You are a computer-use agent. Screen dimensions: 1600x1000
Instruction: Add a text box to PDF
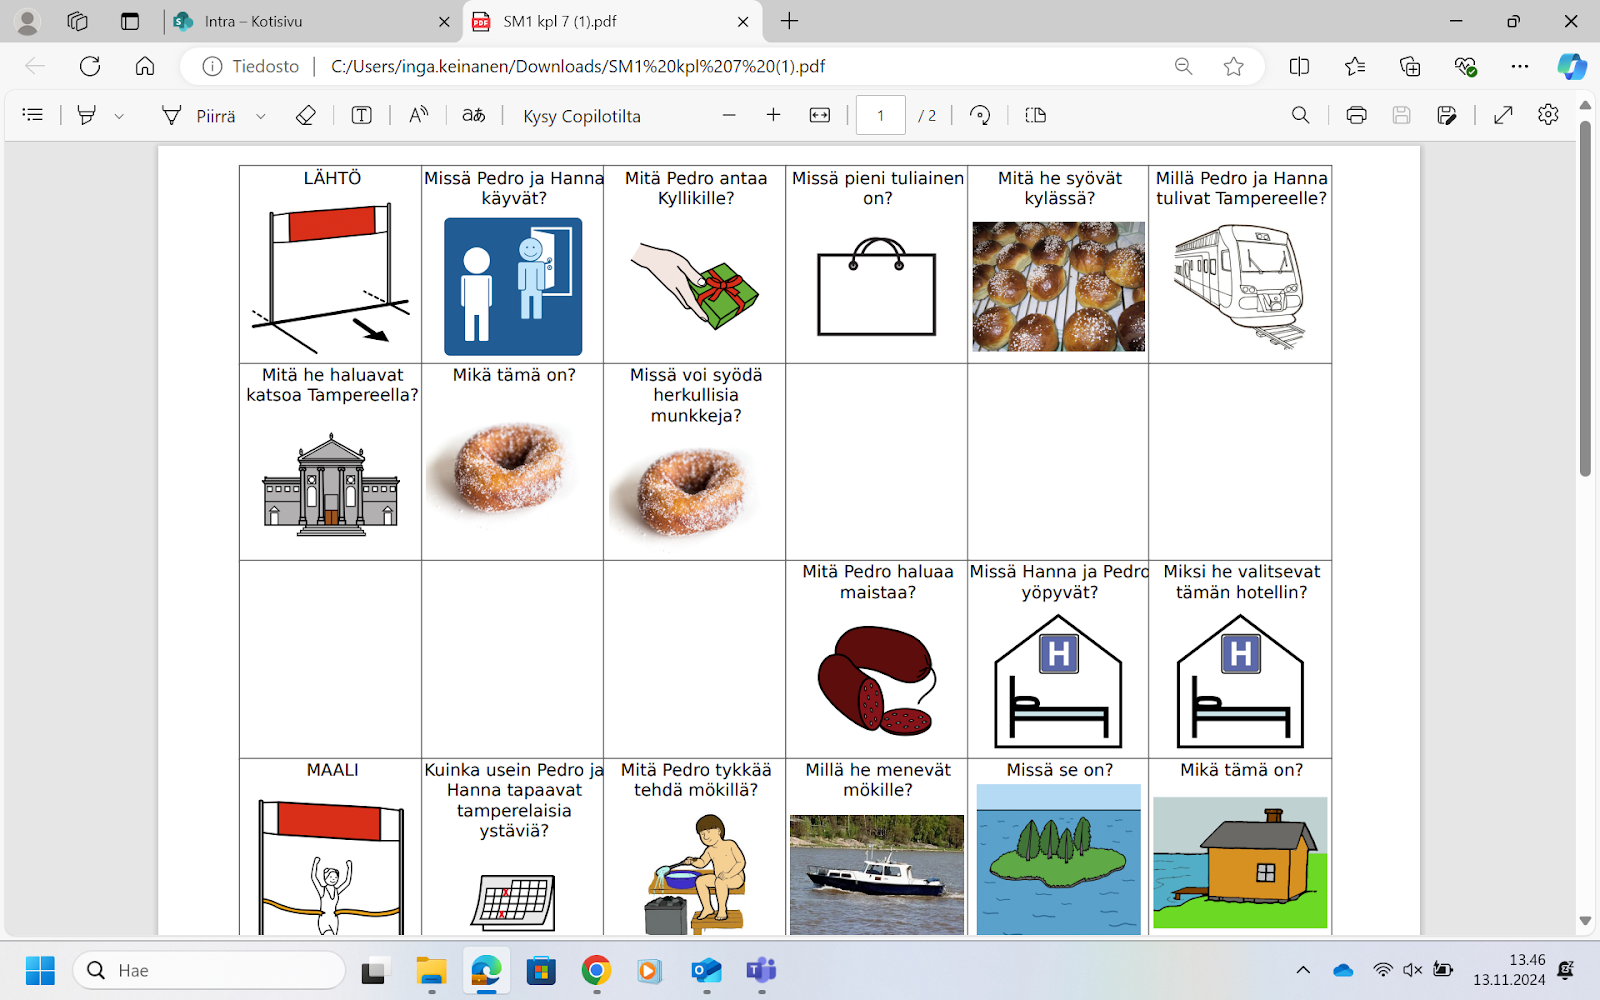362,115
